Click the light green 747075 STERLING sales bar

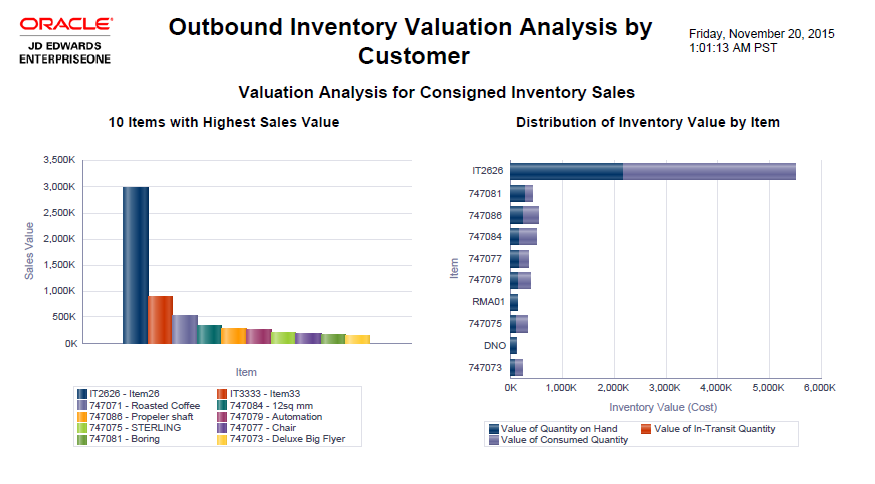pyautogui.click(x=283, y=338)
